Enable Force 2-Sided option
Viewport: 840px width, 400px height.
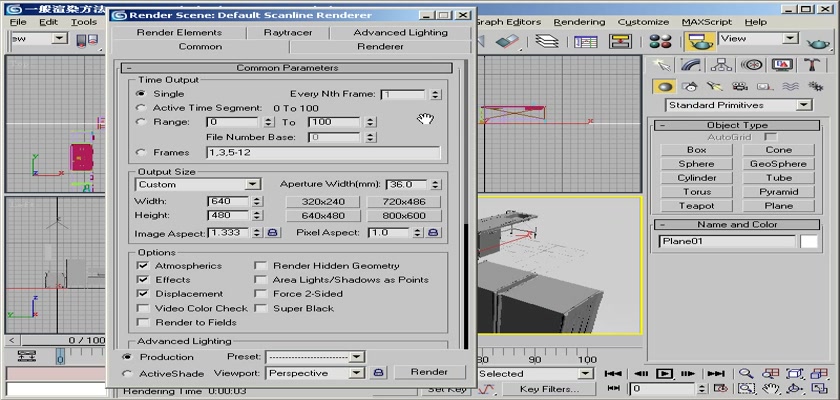point(260,293)
